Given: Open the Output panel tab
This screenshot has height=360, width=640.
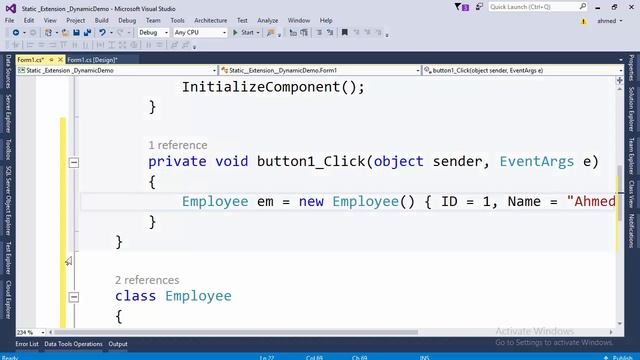Looking at the screenshot, I should coord(118,344).
